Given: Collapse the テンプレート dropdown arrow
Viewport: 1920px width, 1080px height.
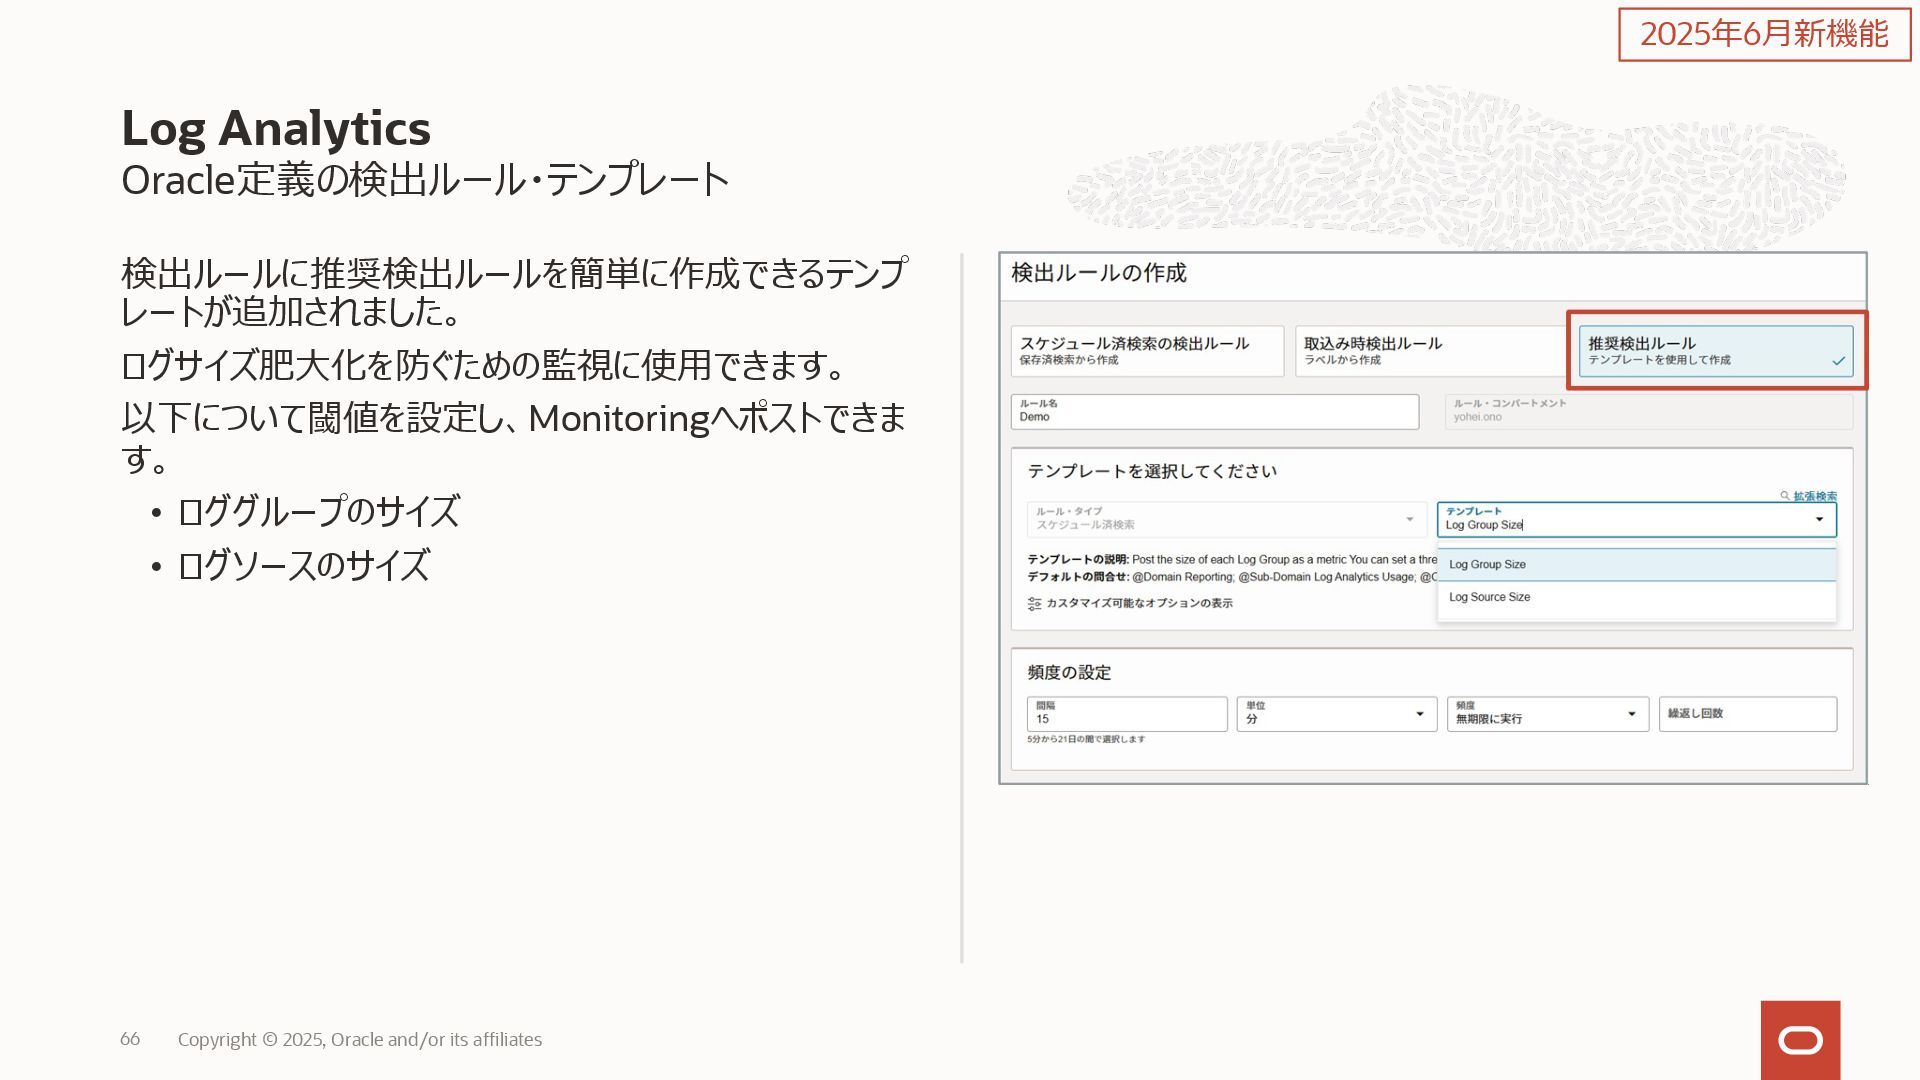Looking at the screenshot, I should pyautogui.click(x=1819, y=519).
